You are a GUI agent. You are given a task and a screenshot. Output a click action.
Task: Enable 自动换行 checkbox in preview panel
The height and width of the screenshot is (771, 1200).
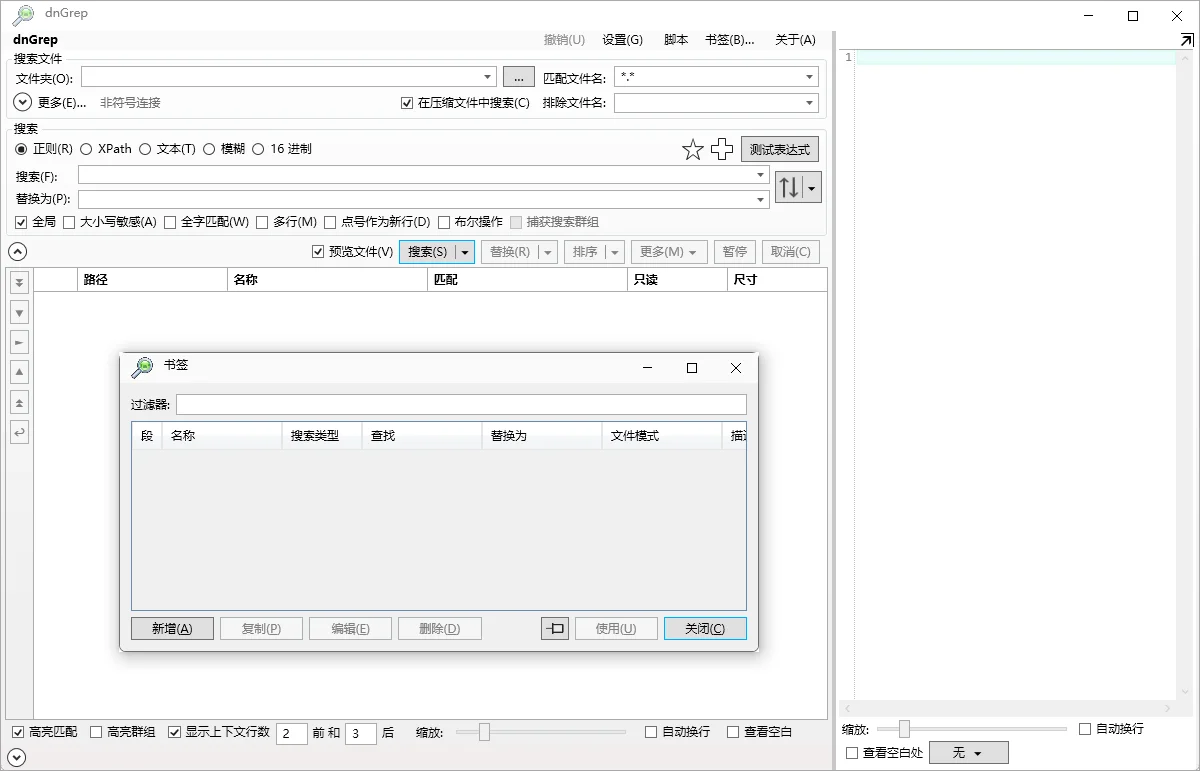coord(1085,729)
